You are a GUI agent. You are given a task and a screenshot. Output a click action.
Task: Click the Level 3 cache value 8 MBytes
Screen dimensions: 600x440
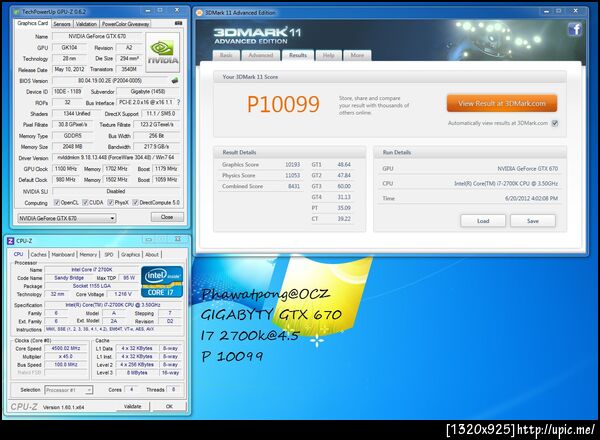coord(137,372)
